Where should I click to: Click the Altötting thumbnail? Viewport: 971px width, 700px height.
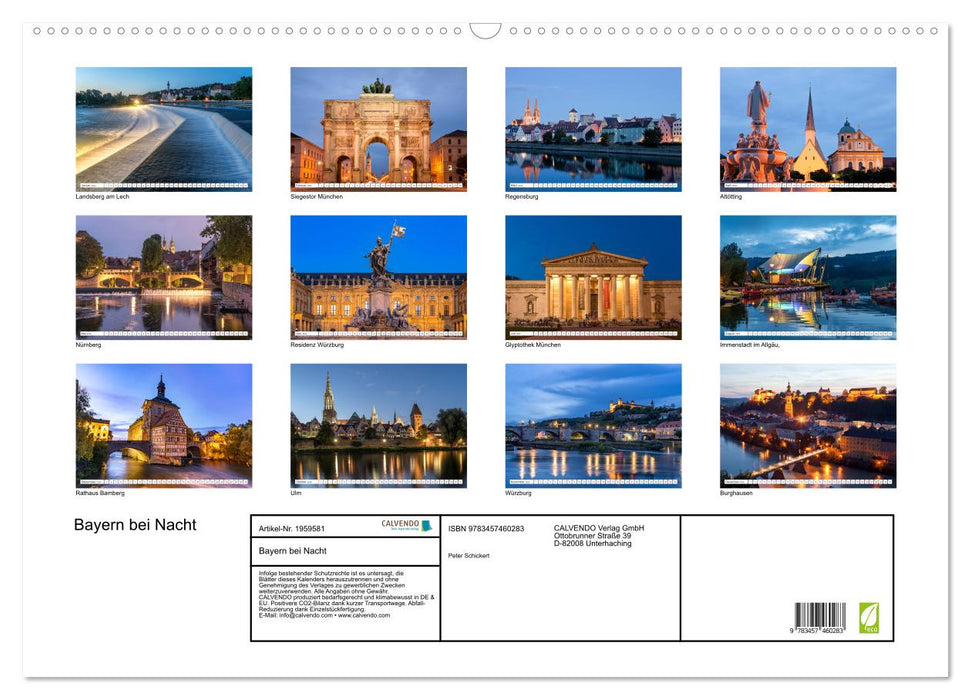click(807, 125)
